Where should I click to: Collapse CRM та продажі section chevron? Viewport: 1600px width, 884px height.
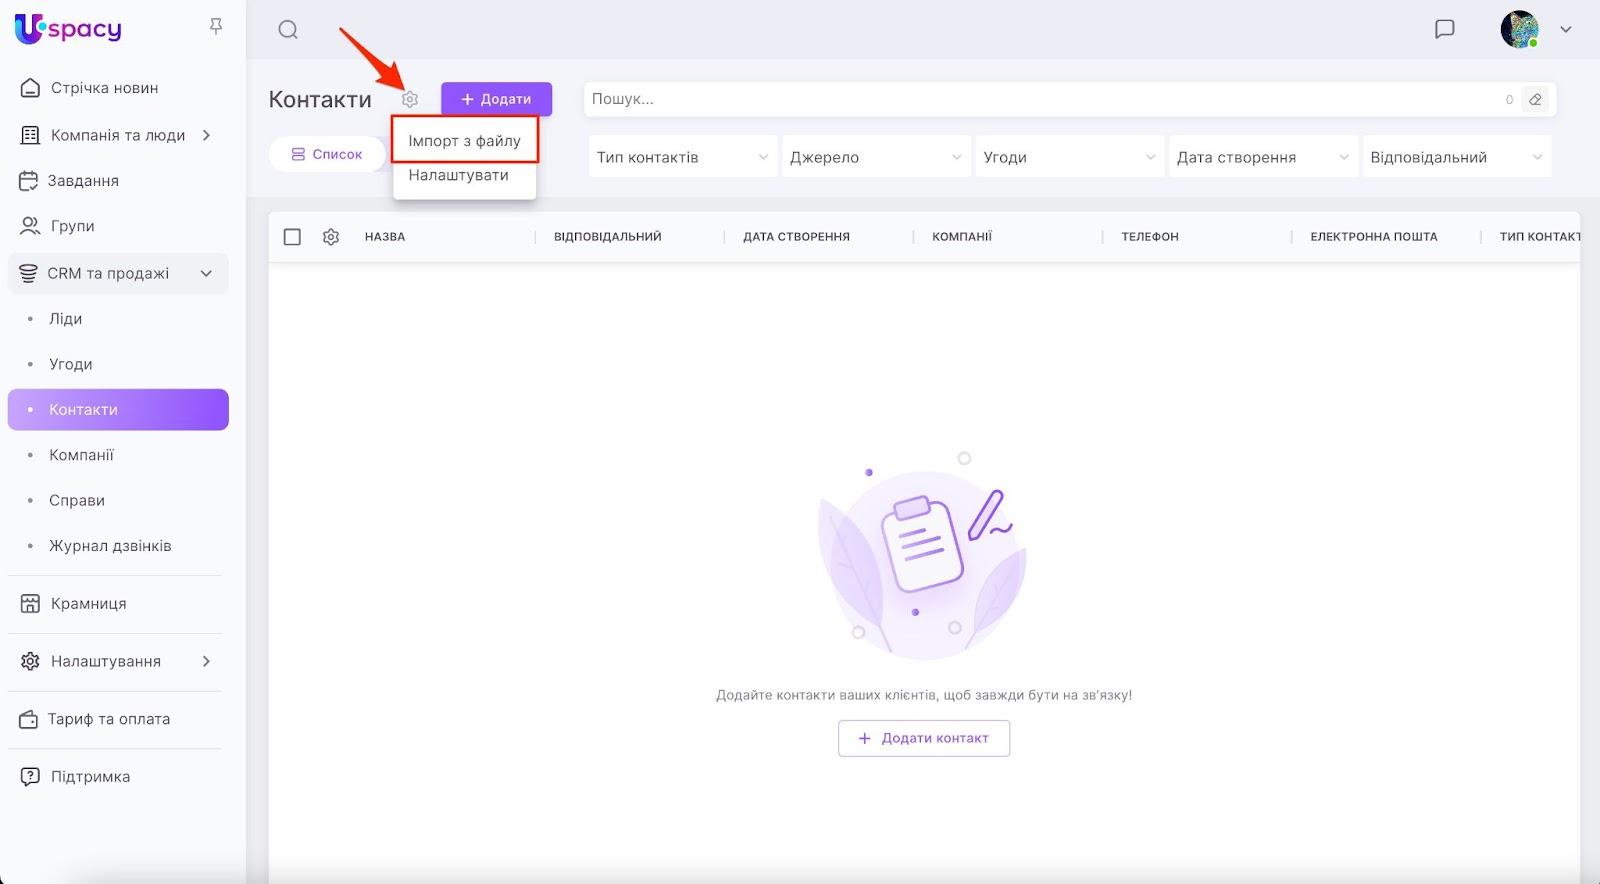coord(206,273)
